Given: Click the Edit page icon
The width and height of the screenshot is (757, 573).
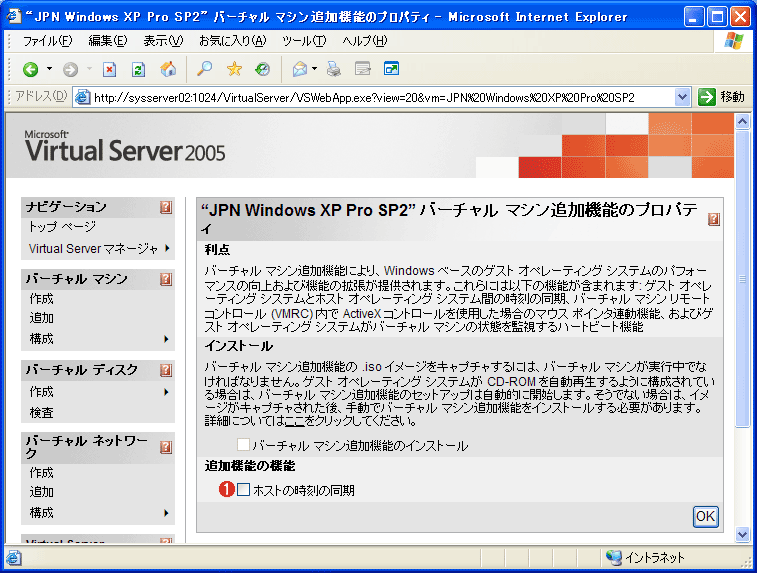Looking at the screenshot, I should [363, 70].
